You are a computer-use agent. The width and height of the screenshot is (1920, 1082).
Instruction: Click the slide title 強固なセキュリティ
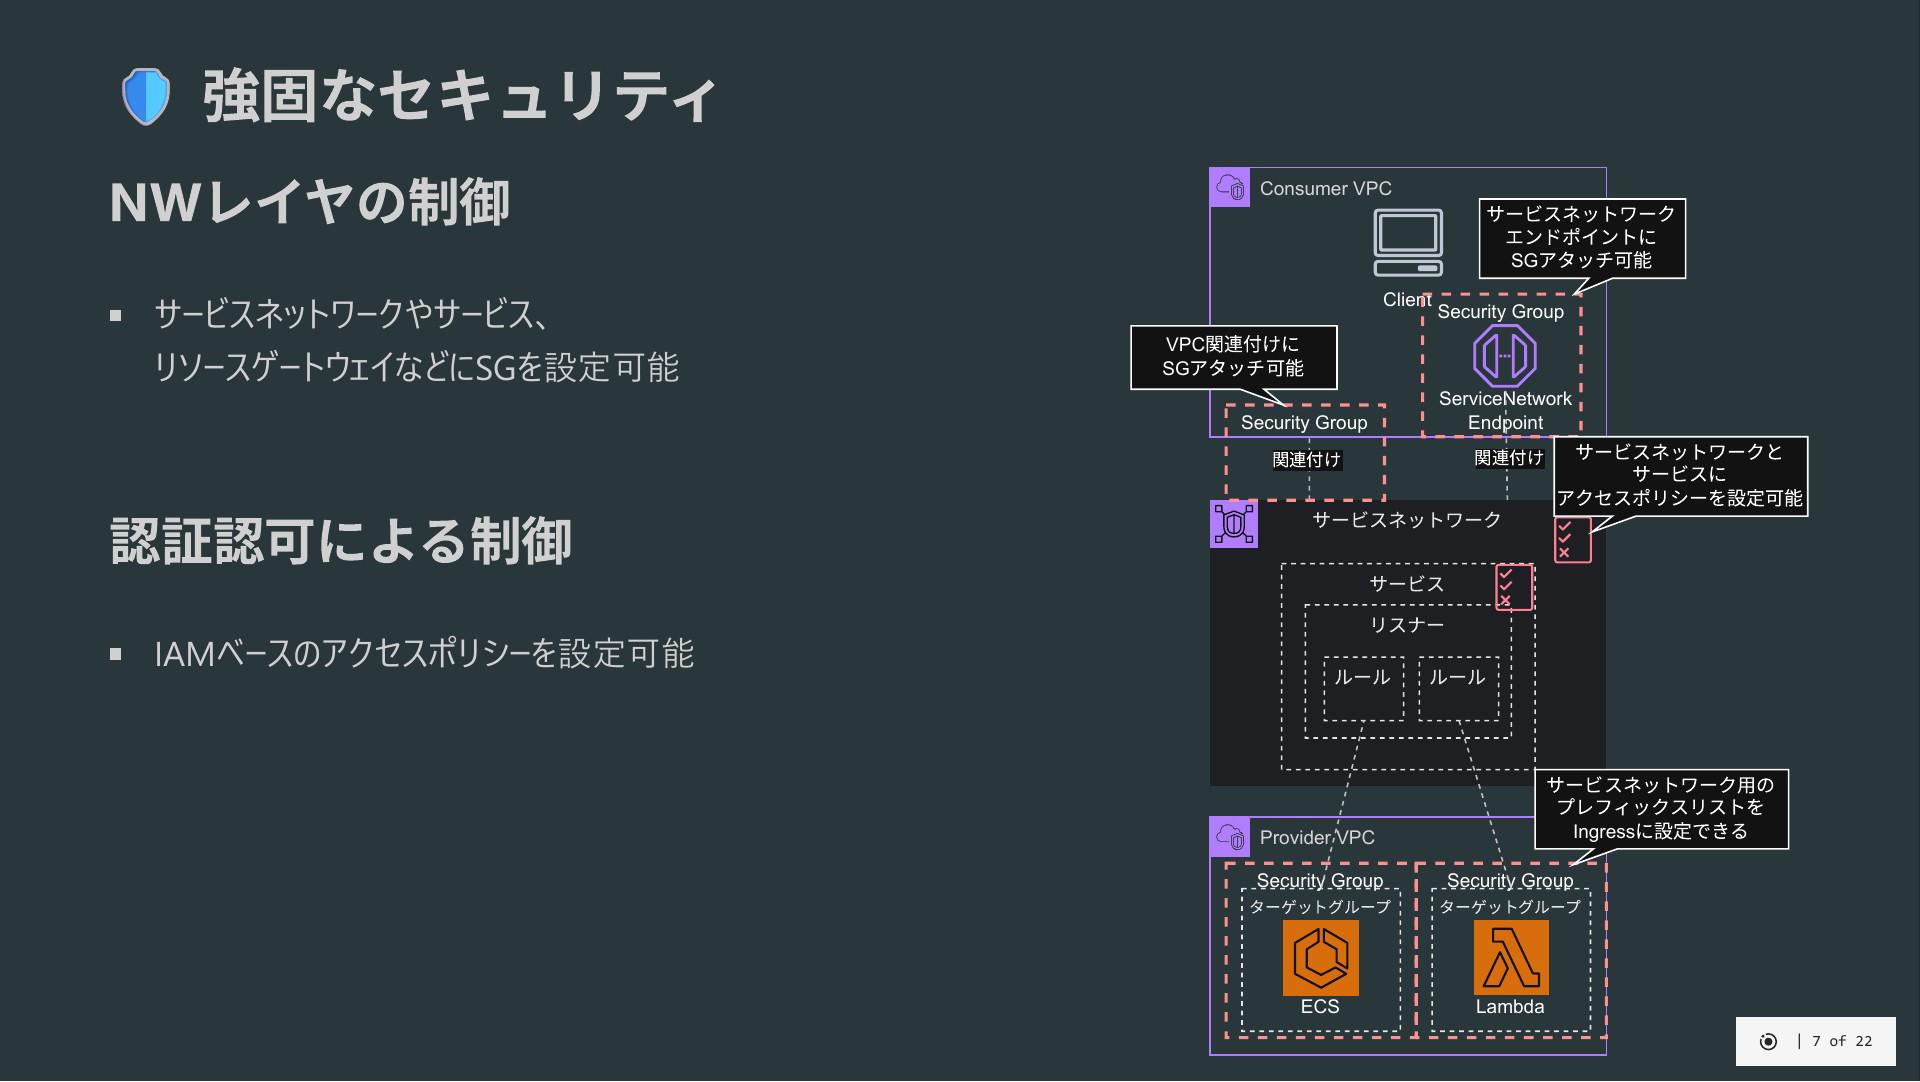pyautogui.click(x=460, y=97)
